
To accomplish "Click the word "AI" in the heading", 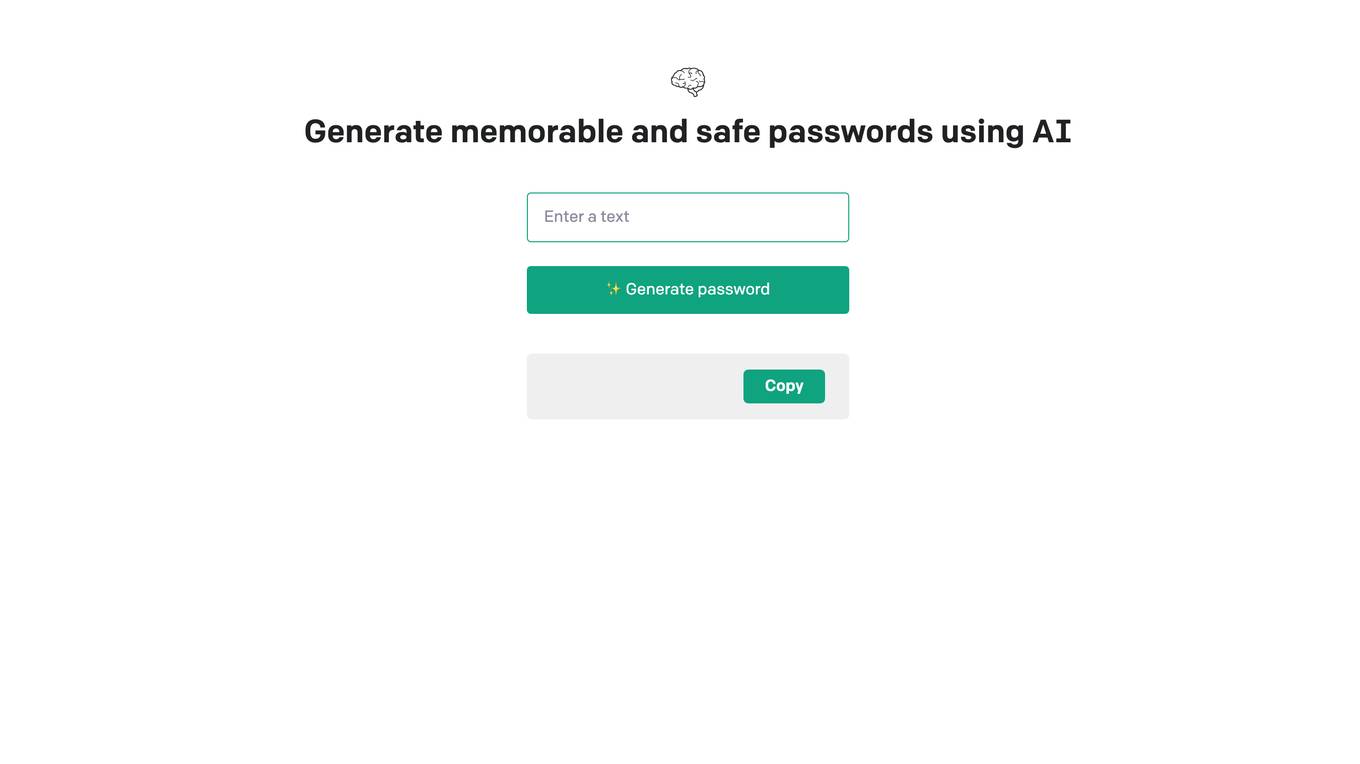I will pyautogui.click(x=1051, y=131).
